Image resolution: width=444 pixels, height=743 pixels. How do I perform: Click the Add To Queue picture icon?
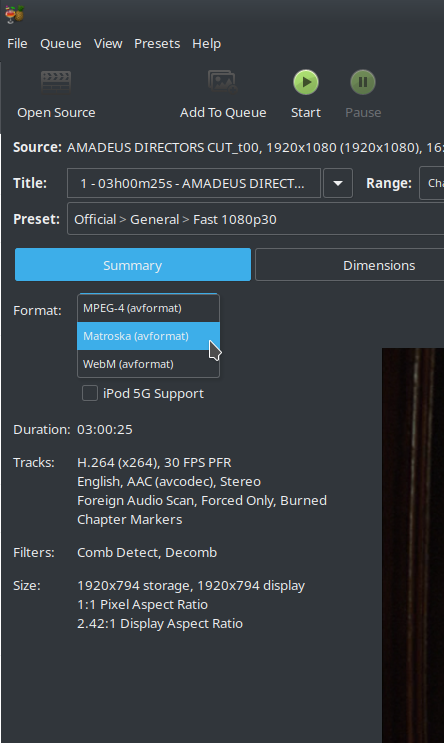tap(222, 82)
